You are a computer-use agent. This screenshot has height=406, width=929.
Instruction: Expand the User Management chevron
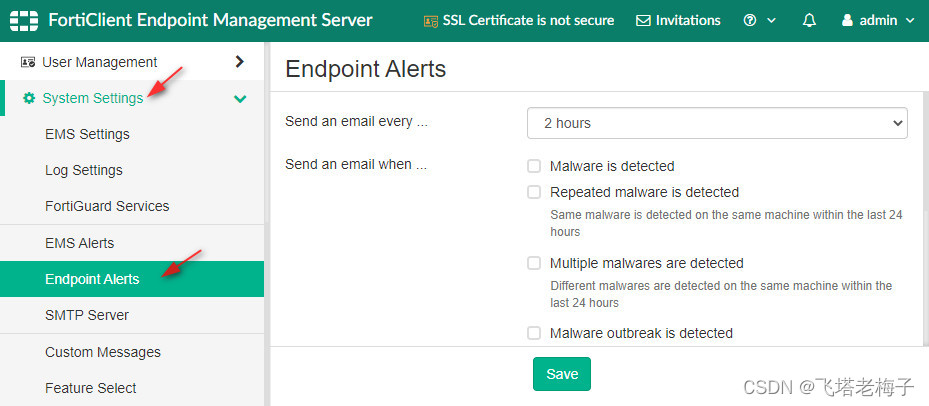coord(239,61)
